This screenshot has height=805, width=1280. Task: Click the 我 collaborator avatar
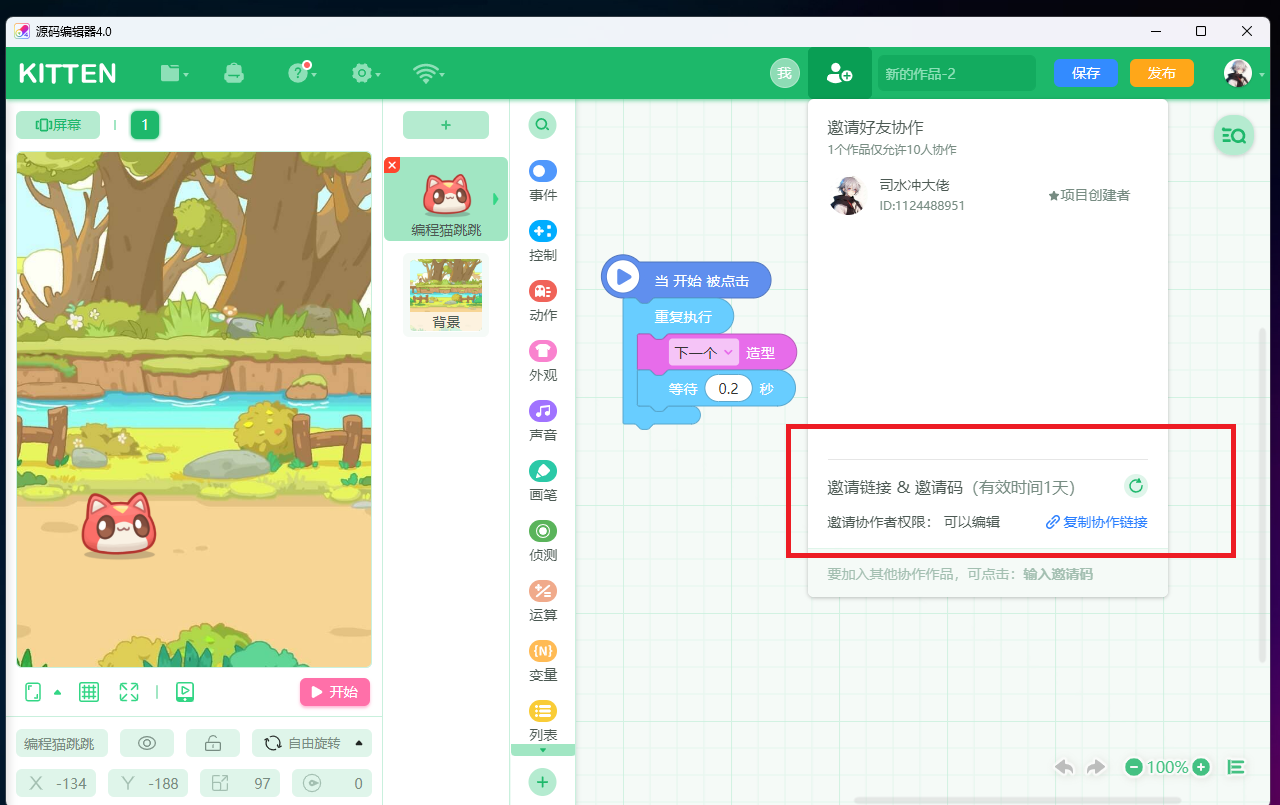[x=785, y=73]
